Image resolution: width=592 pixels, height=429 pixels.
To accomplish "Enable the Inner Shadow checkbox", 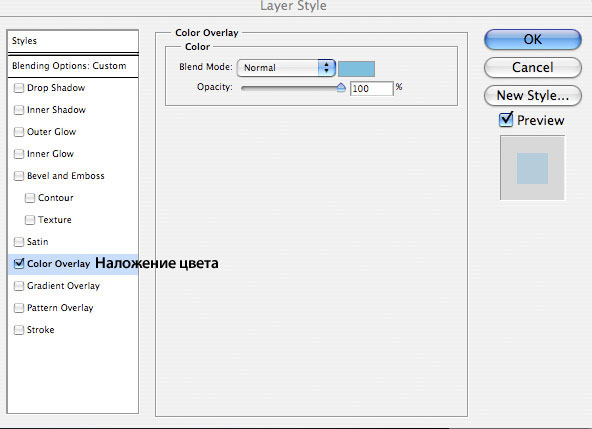I will (18, 110).
